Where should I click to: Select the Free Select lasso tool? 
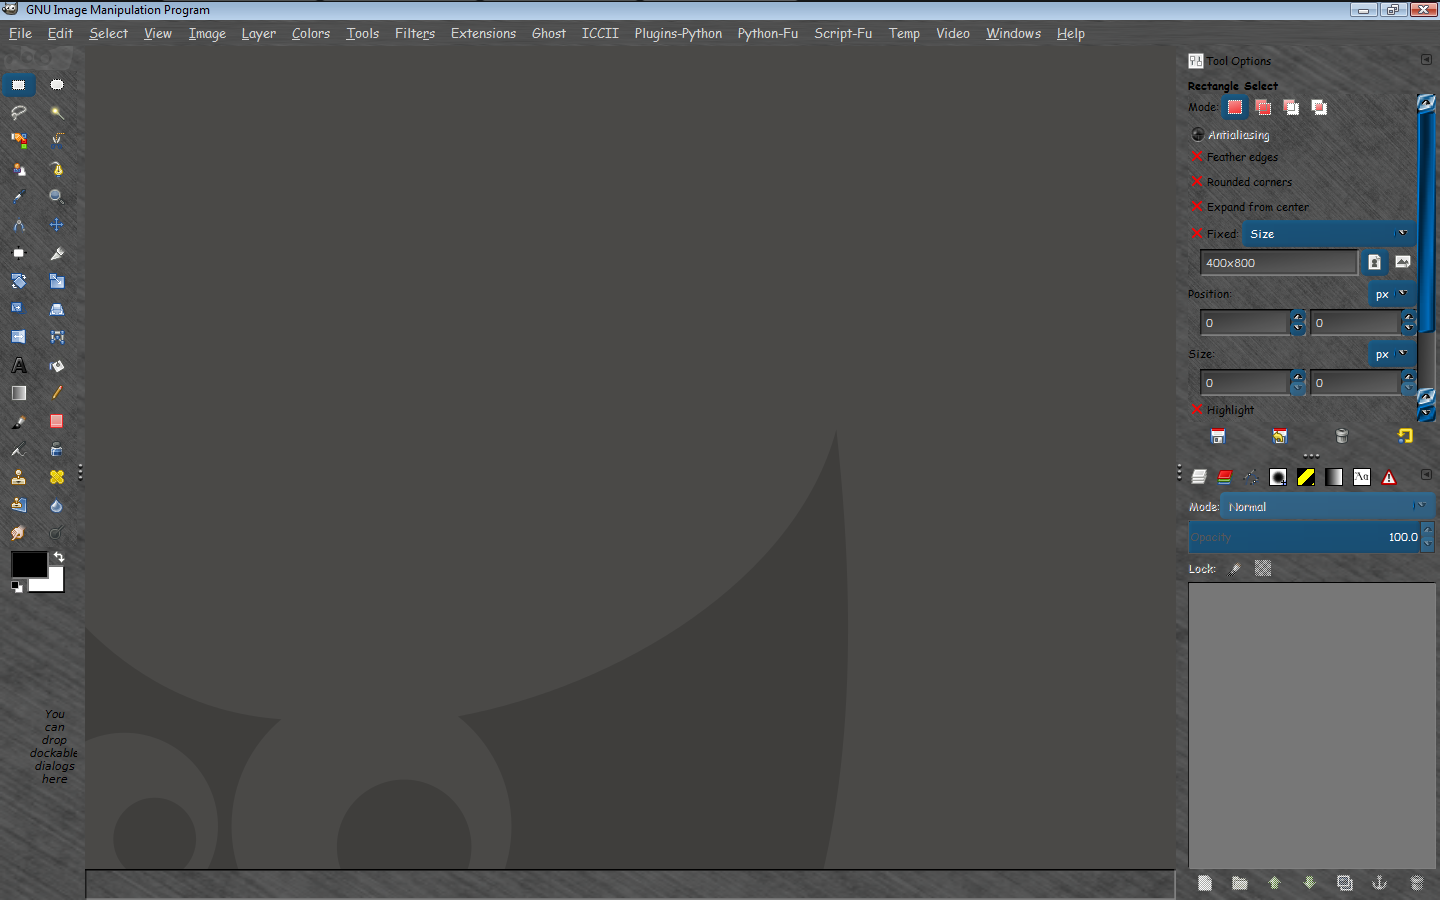[x=19, y=113]
